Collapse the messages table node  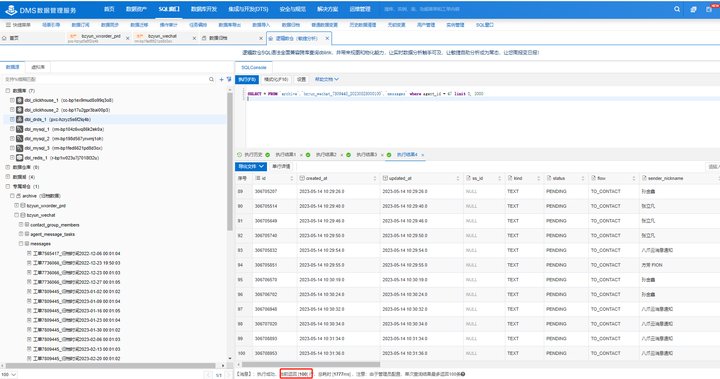click(x=21, y=244)
